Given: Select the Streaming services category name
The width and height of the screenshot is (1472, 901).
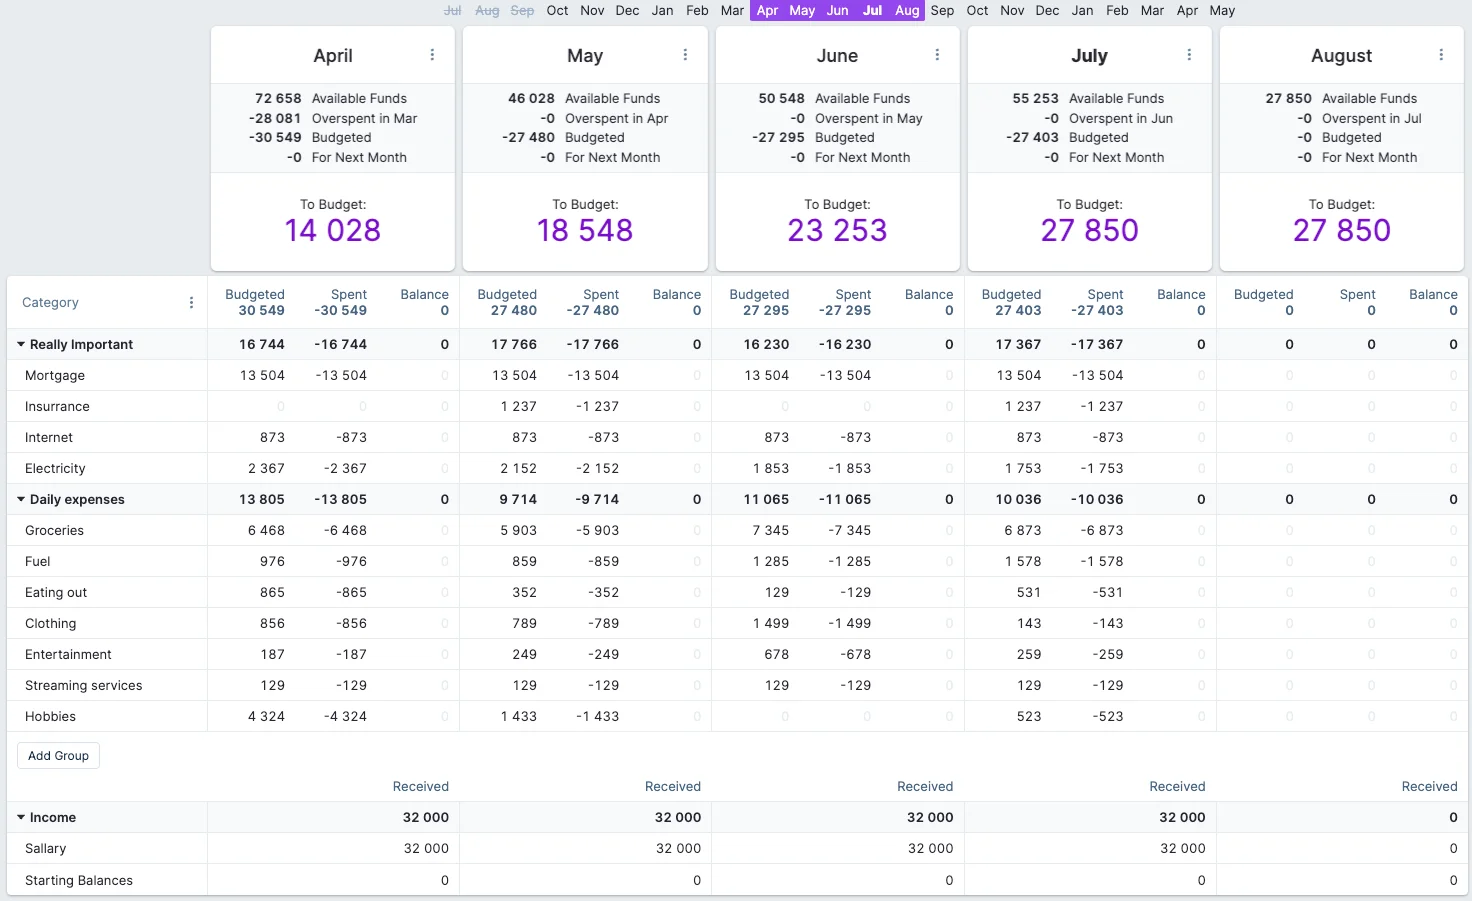Looking at the screenshot, I should 84,685.
